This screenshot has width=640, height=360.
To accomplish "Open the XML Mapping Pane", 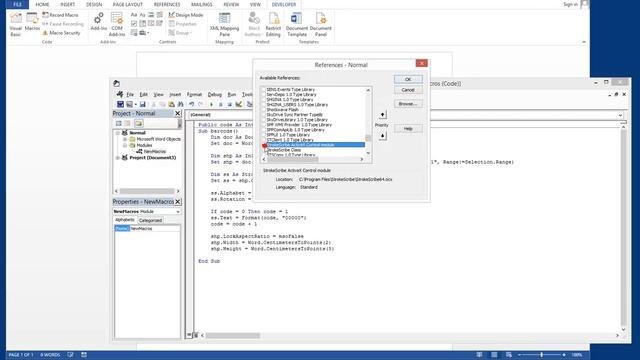I will point(224,24).
